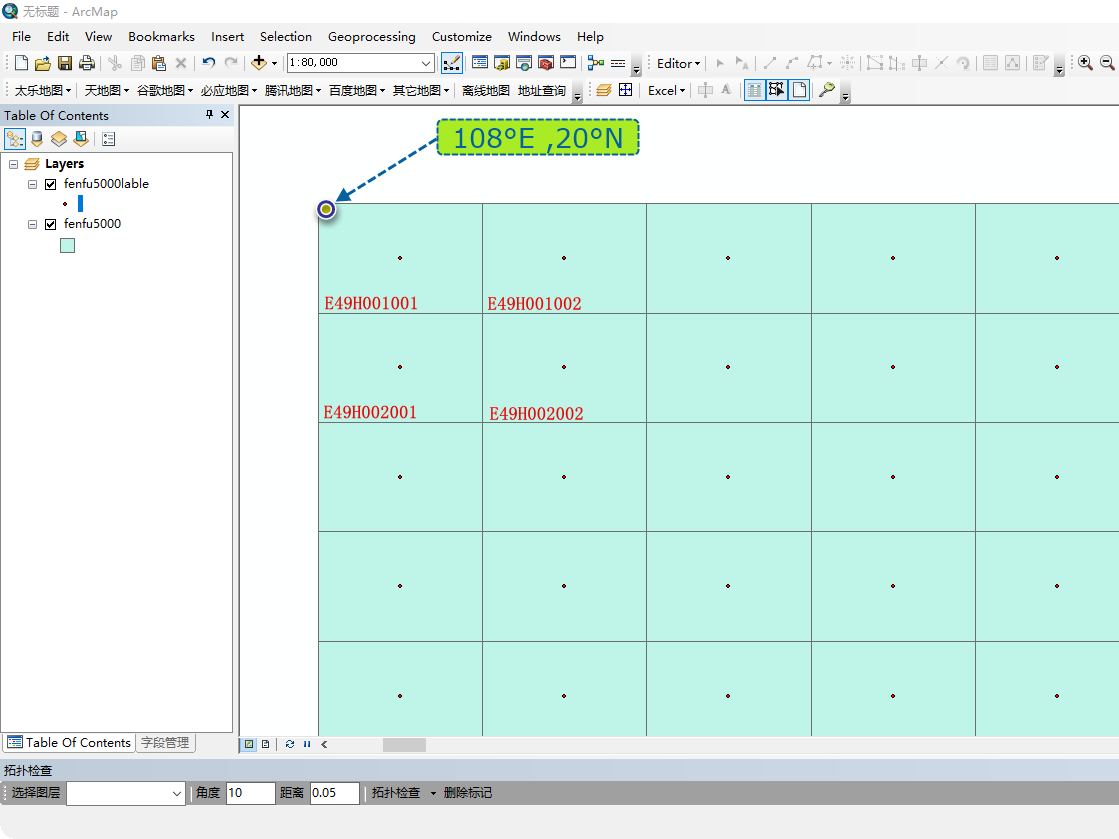
Task: Open the 天地图 dropdown
Action: point(107,91)
